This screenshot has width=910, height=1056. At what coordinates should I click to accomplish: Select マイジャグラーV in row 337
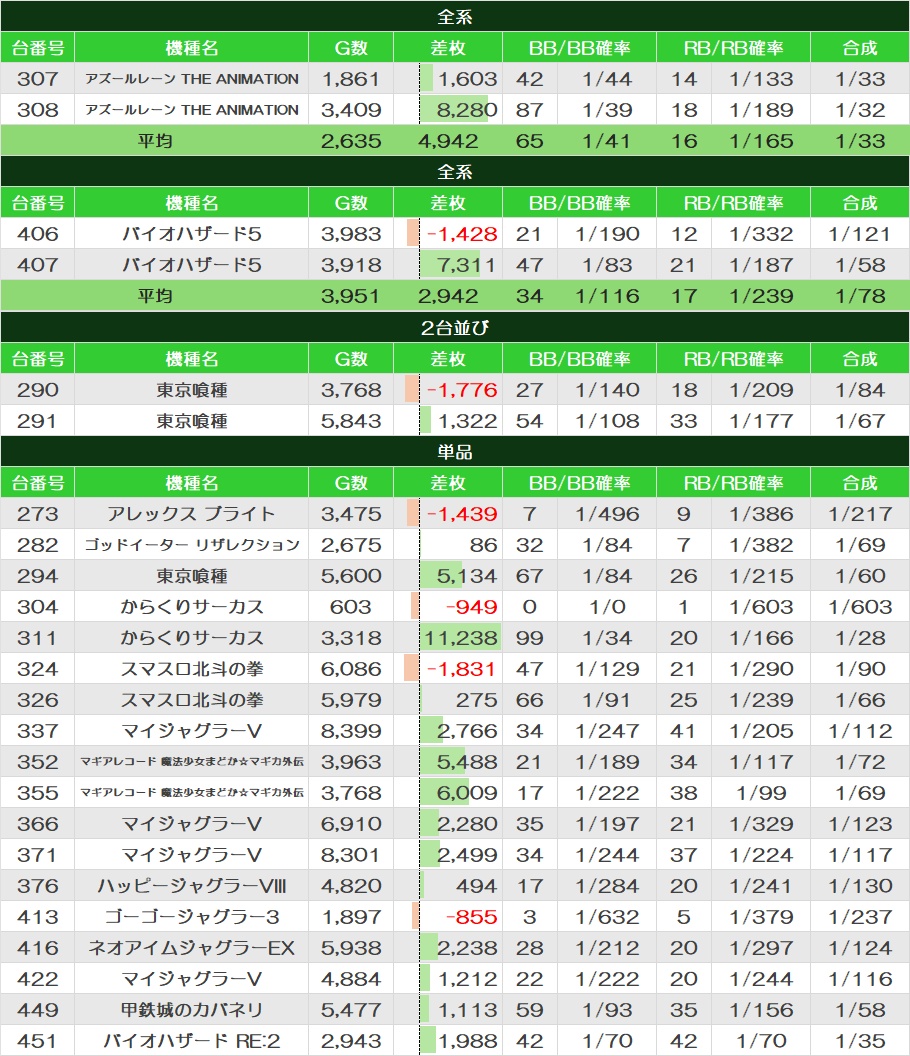point(192,731)
